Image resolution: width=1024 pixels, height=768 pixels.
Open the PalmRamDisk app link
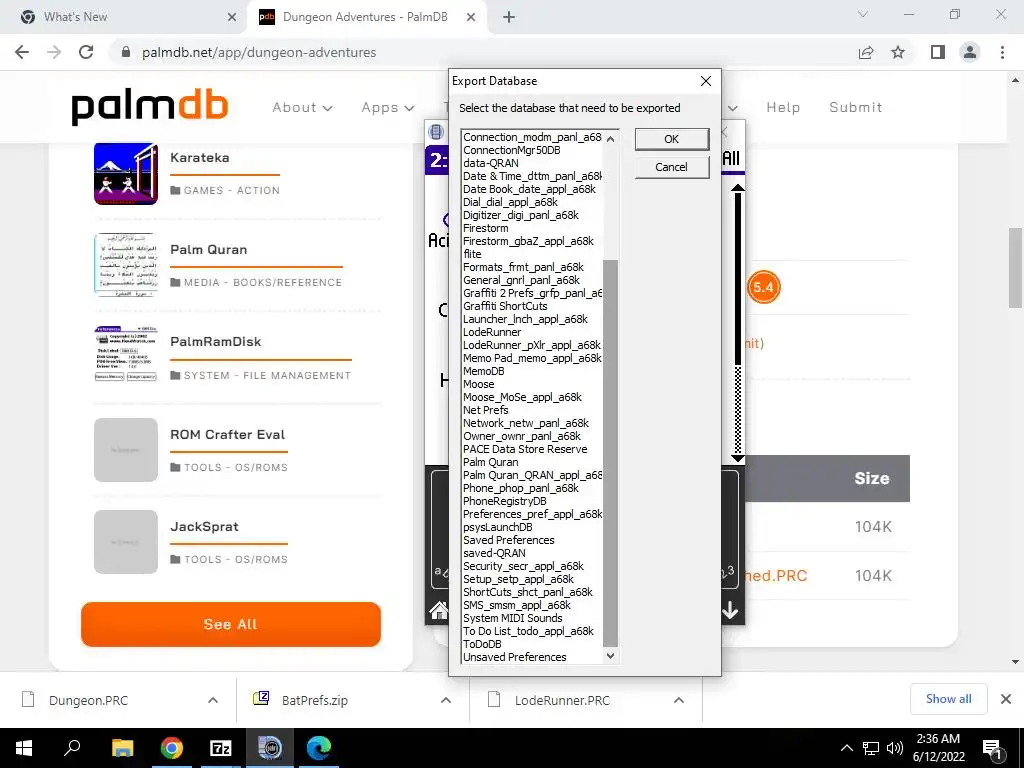coord(216,342)
